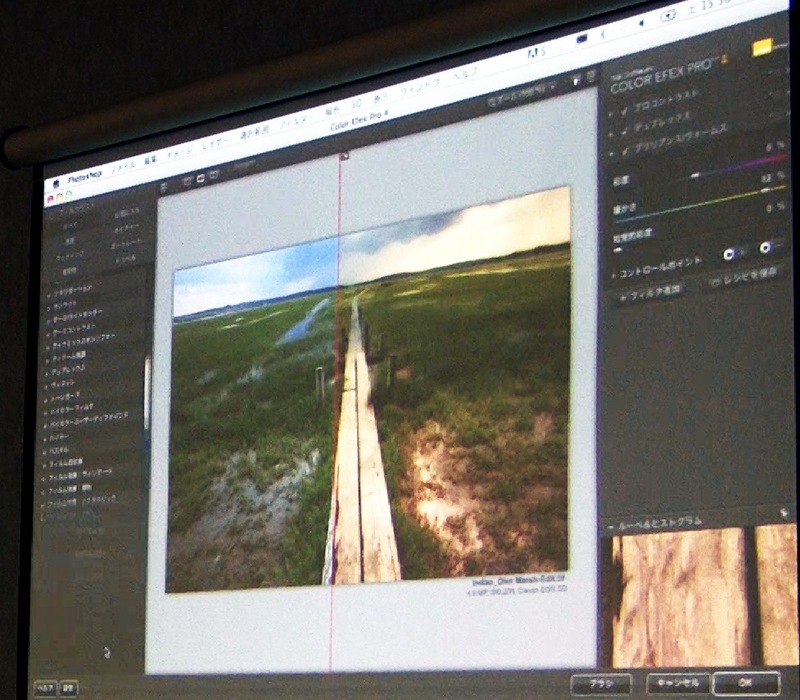The height and width of the screenshot is (700, 800).
Task: Open the ヘルプ menu in the menu bar
Action: pyautogui.click(x=465, y=74)
